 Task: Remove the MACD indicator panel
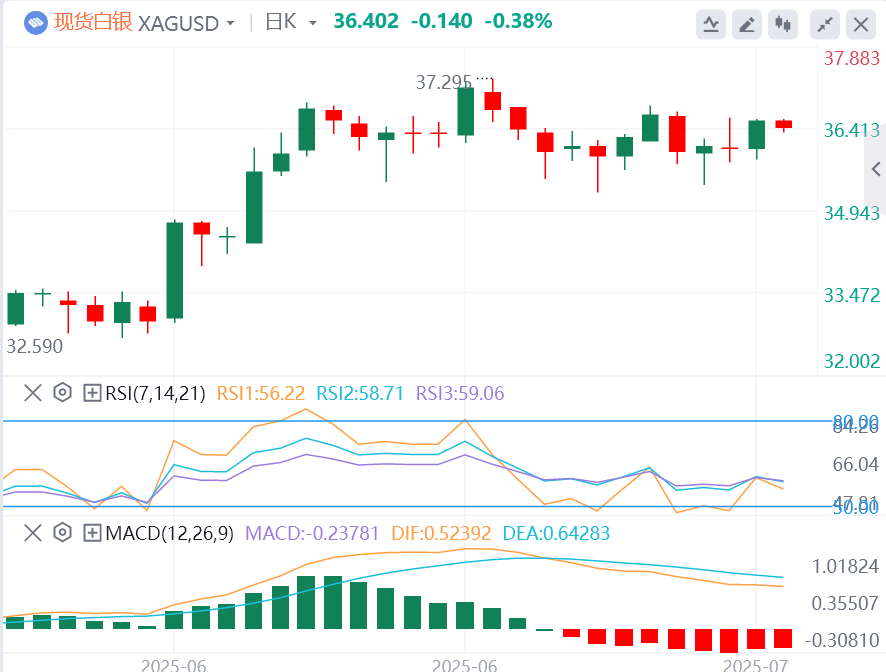point(33,532)
